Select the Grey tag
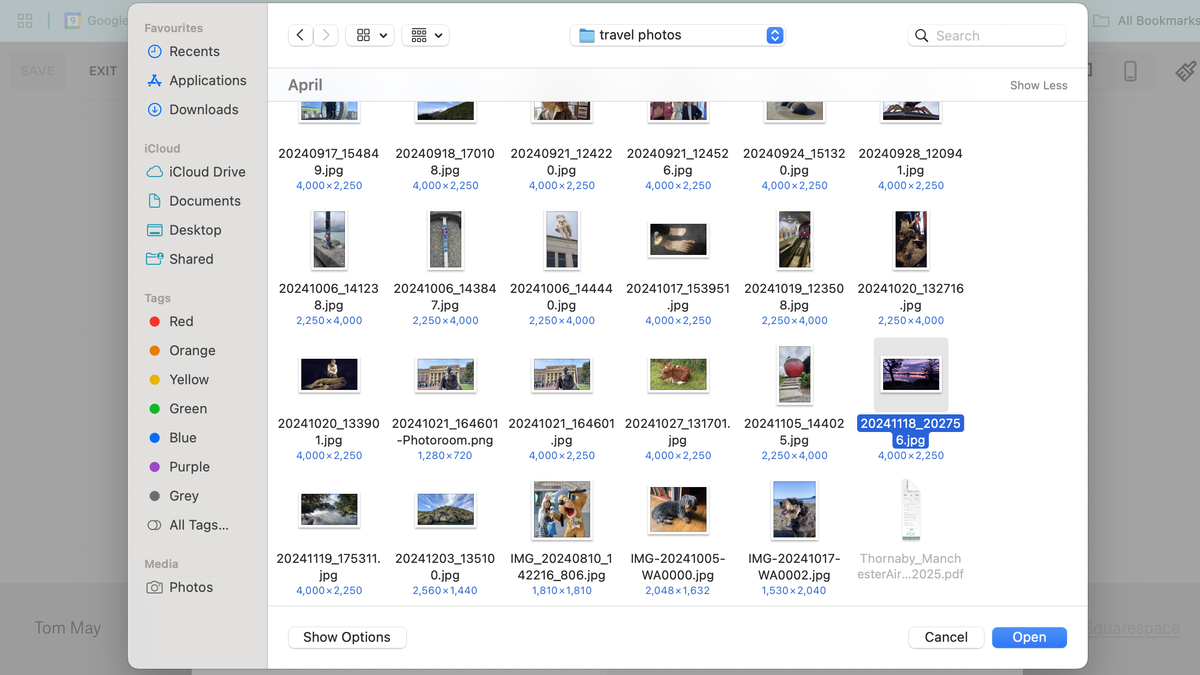The image size is (1200, 675). pos(173,495)
